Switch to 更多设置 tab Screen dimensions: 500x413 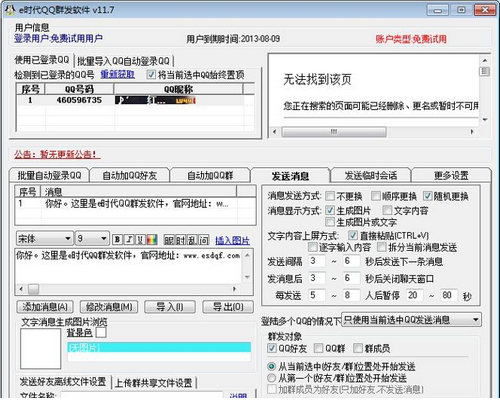click(451, 175)
